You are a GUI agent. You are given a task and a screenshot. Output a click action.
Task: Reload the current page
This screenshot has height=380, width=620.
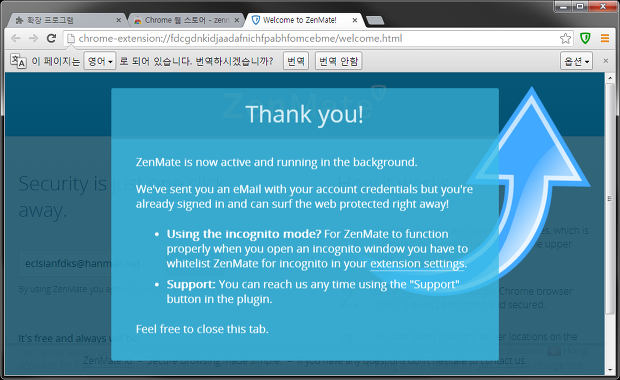51,38
